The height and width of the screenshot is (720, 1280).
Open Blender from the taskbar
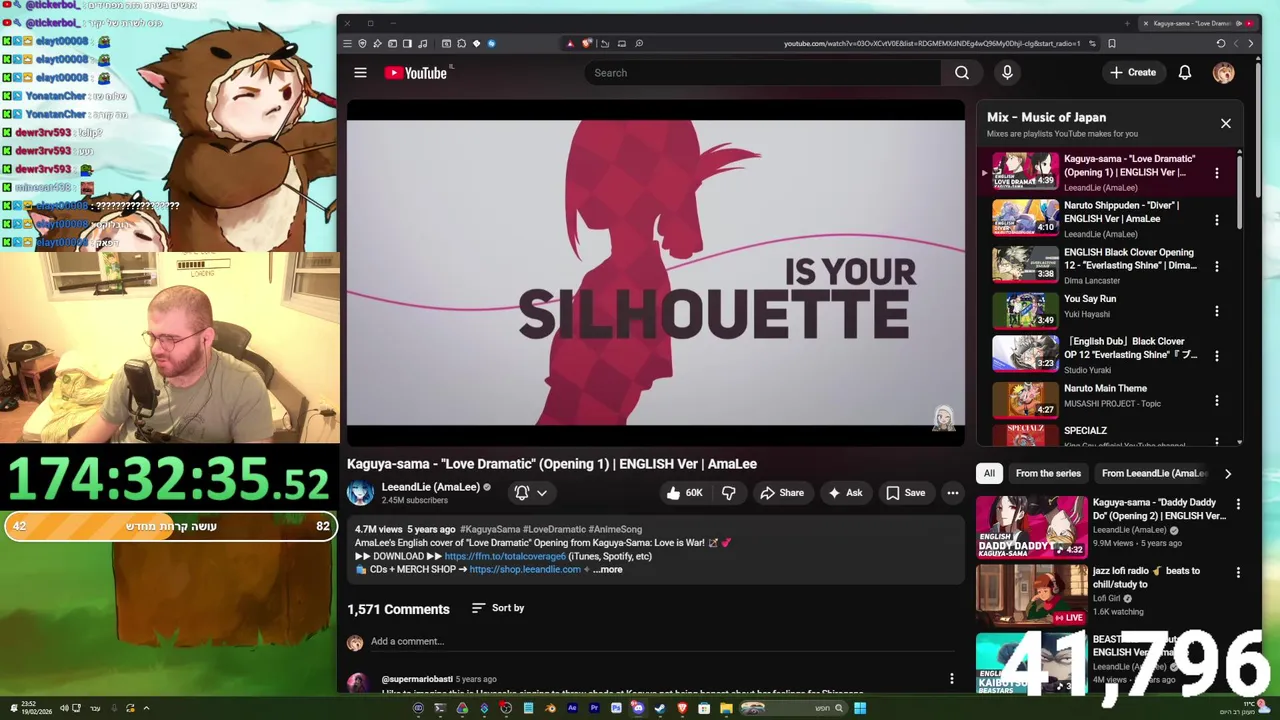click(x=550, y=708)
